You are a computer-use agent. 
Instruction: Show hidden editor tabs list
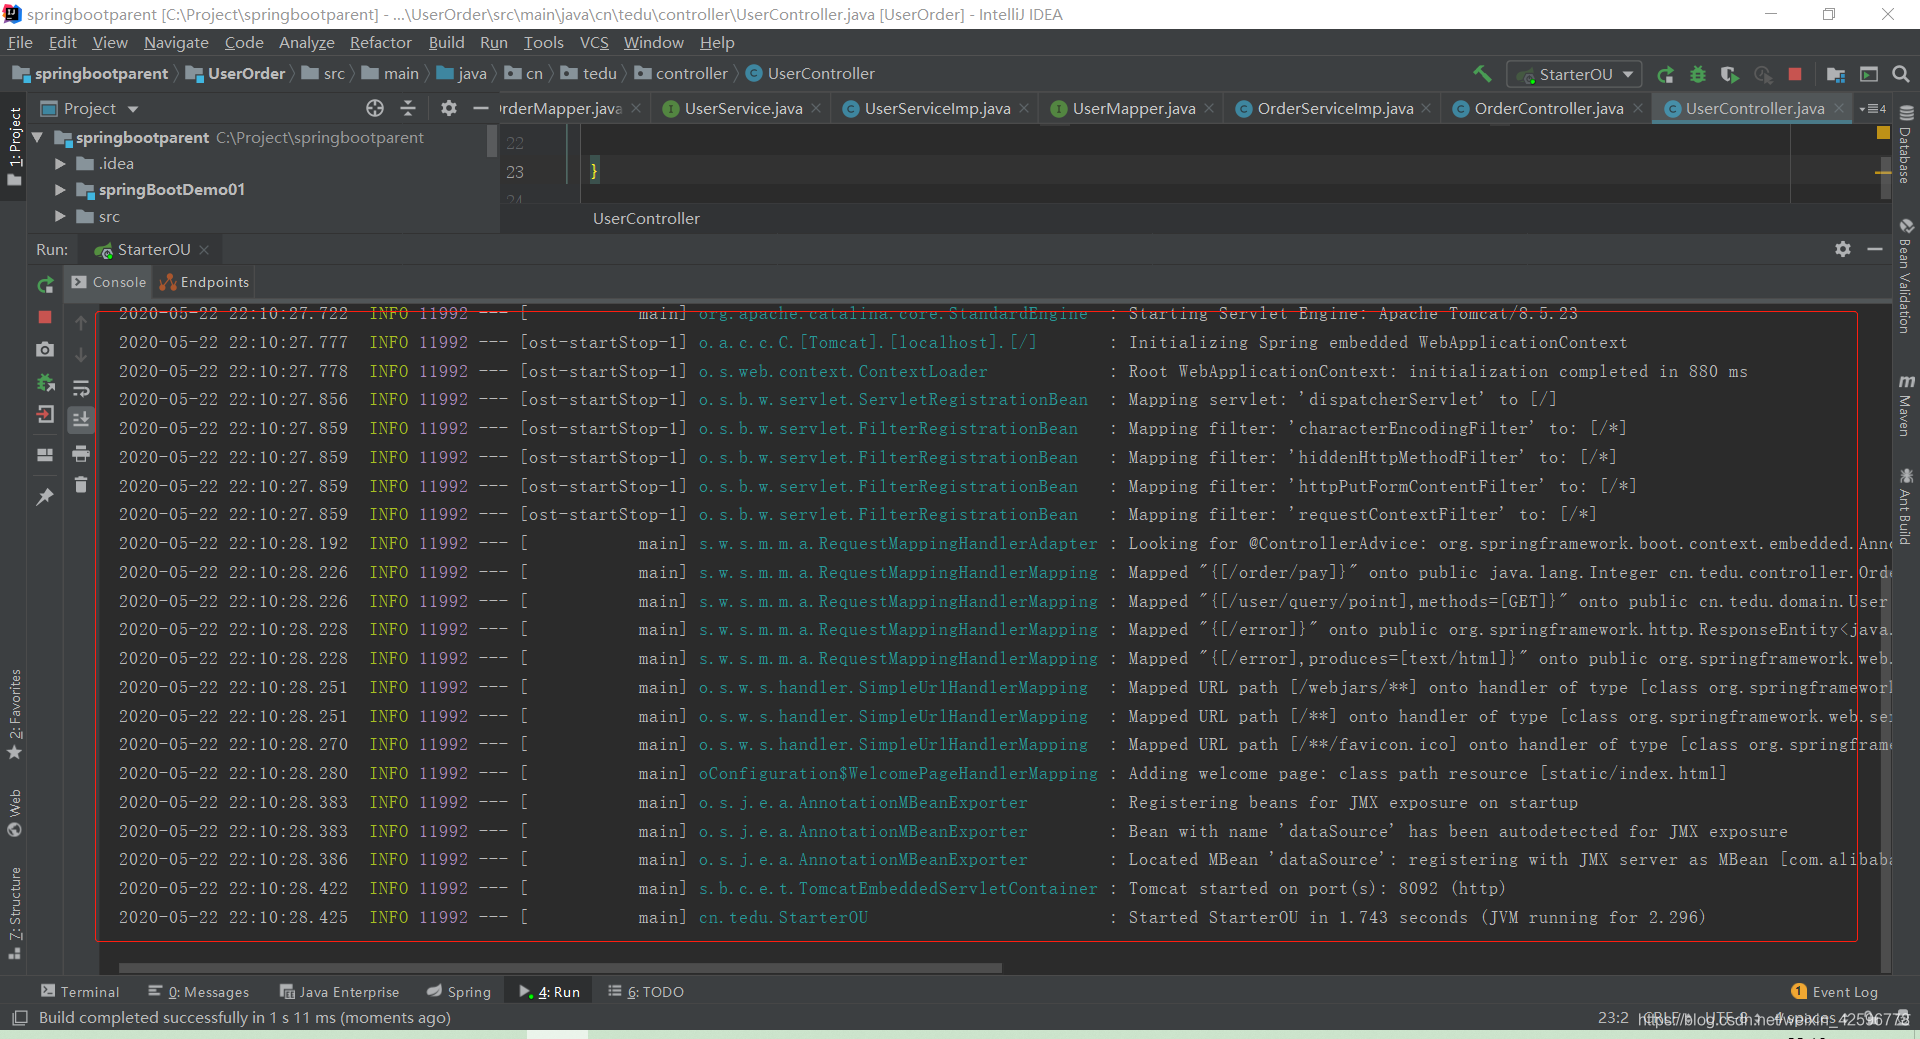point(1873,108)
